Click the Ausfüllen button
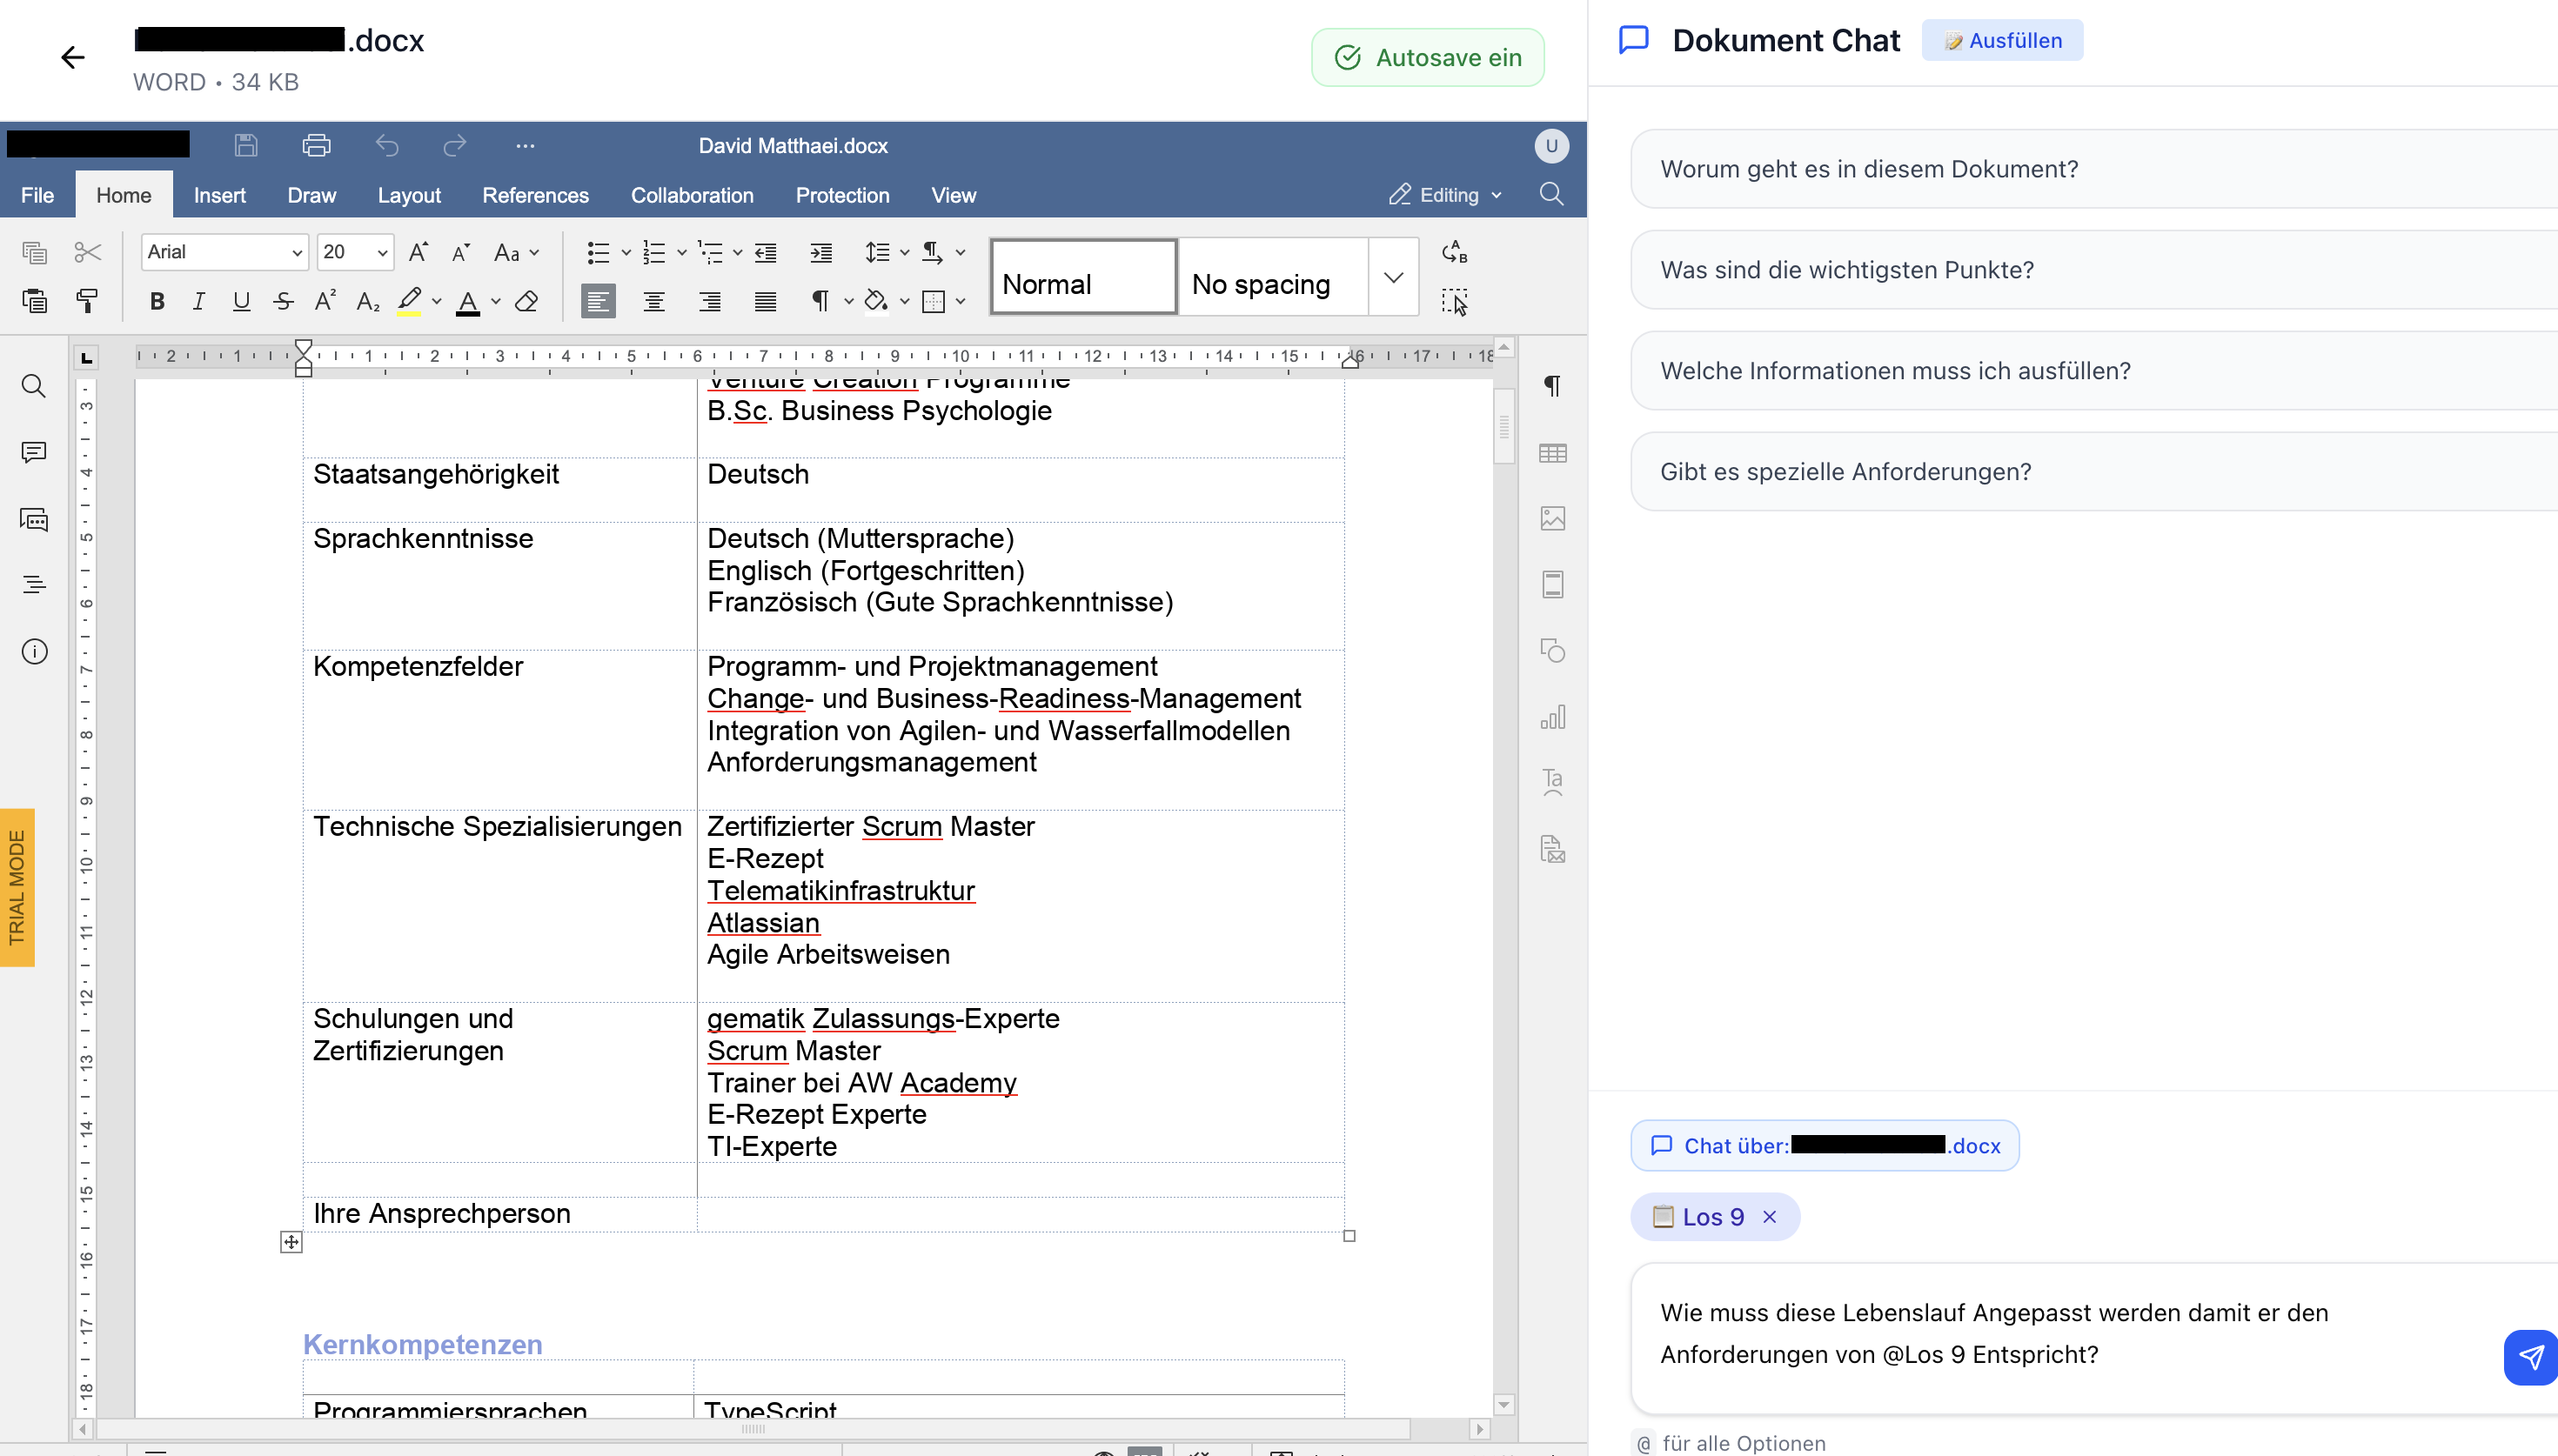This screenshot has height=1456, width=2558. coord(2002,41)
